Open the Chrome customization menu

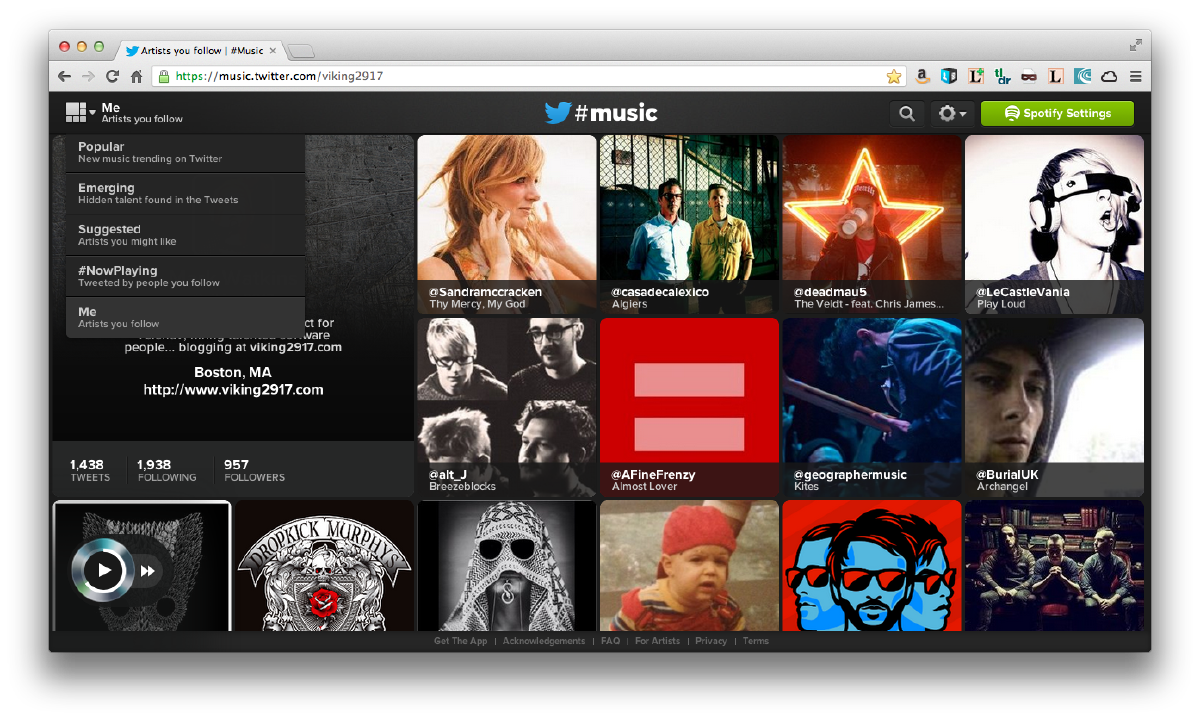click(x=1136, y=75)
